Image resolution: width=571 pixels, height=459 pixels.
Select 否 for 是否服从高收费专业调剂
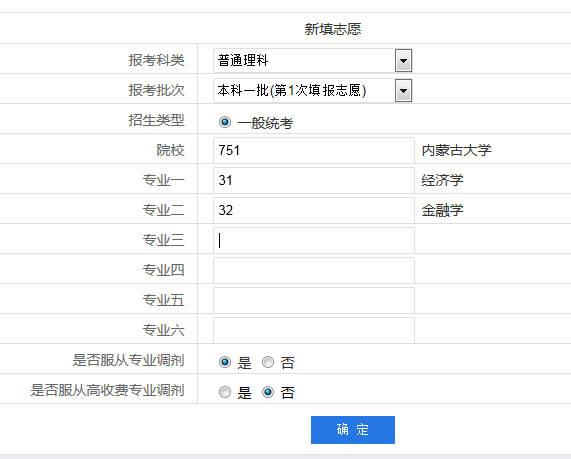268,392
